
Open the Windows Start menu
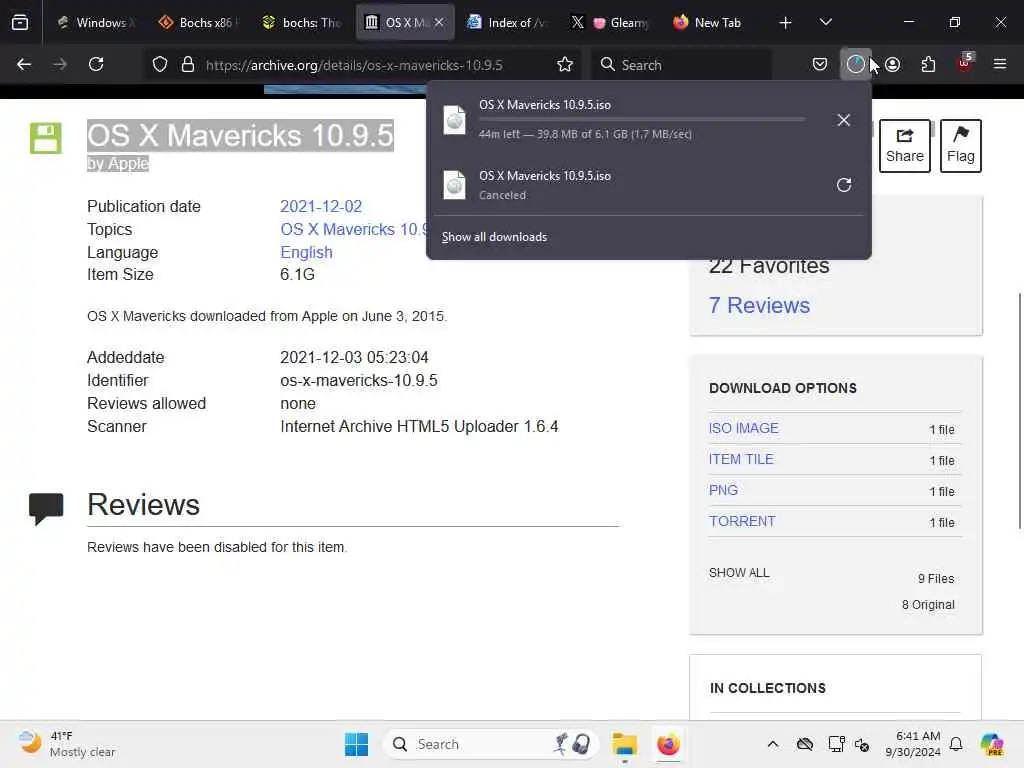tap(357, 744)
